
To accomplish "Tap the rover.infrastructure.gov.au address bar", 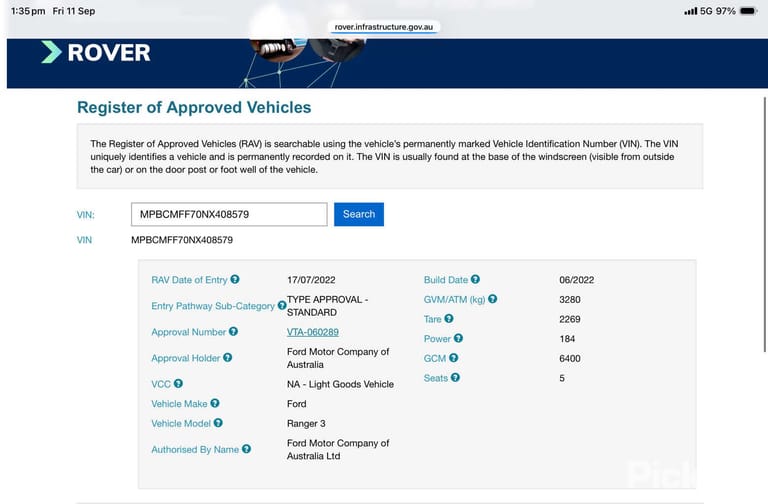I will pos(384,27).
